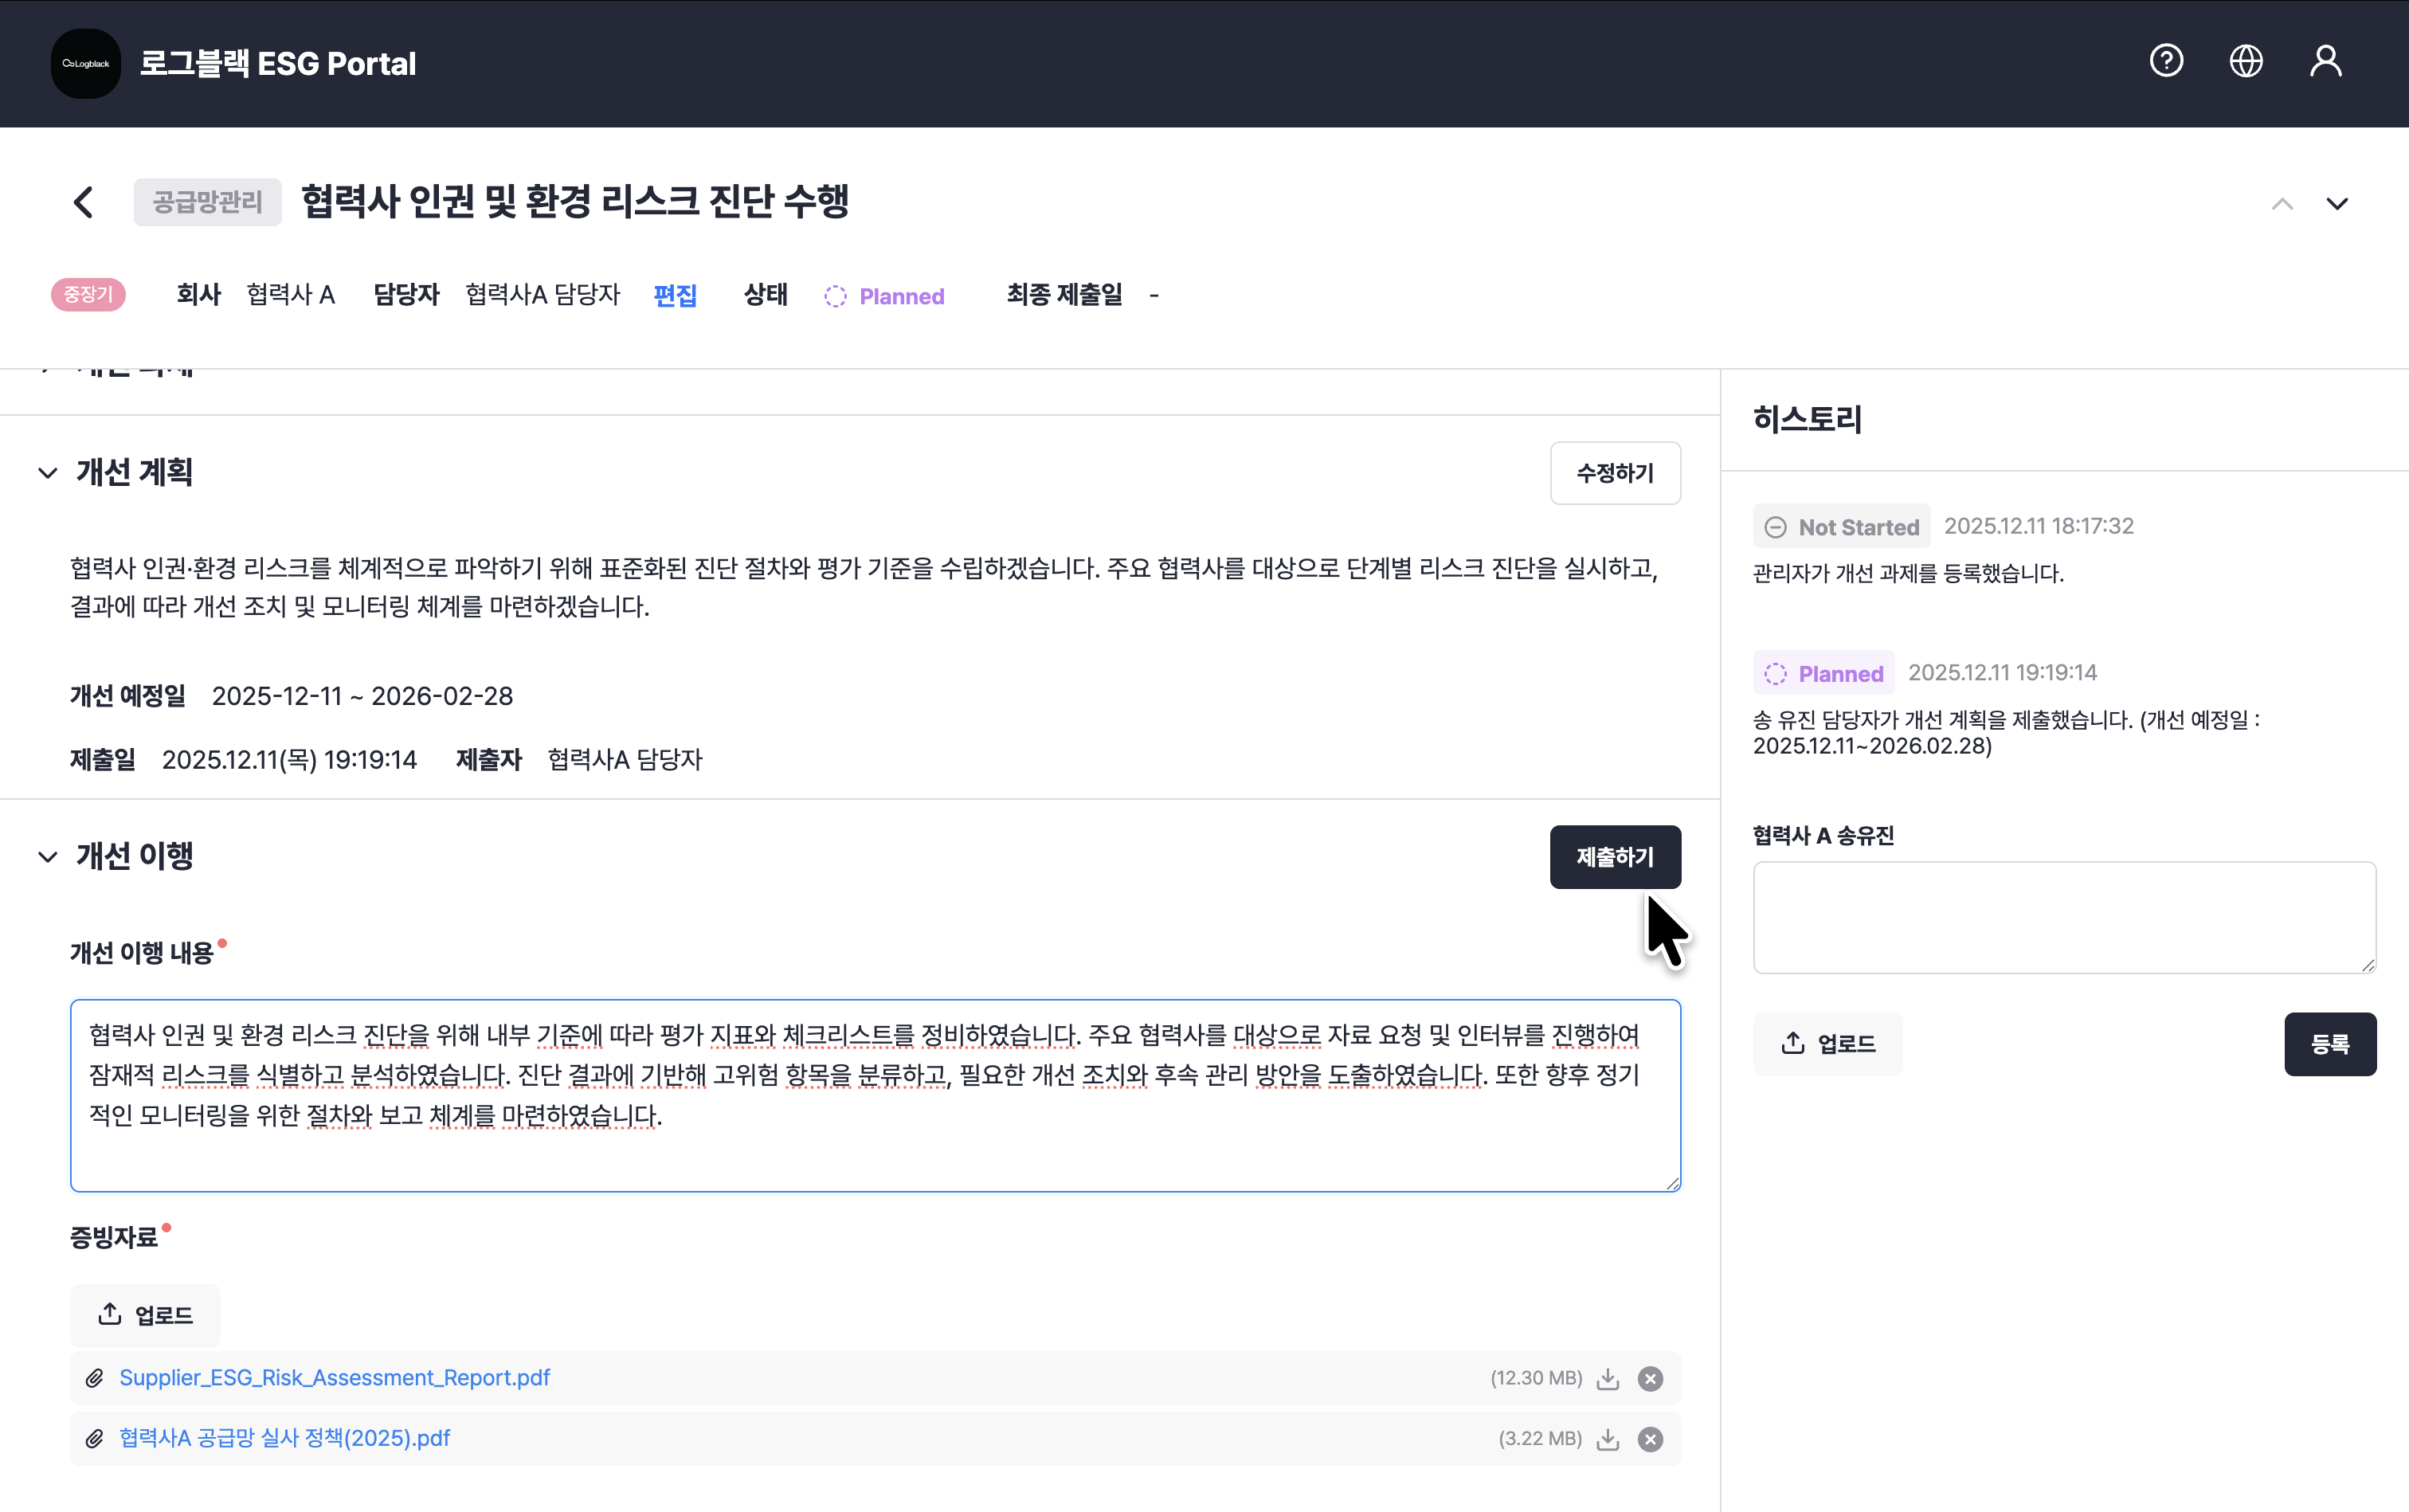
Task: Open the Supplier_ESG_Risk_Assessment_Report.pdf link
Action: point(334,1378)
